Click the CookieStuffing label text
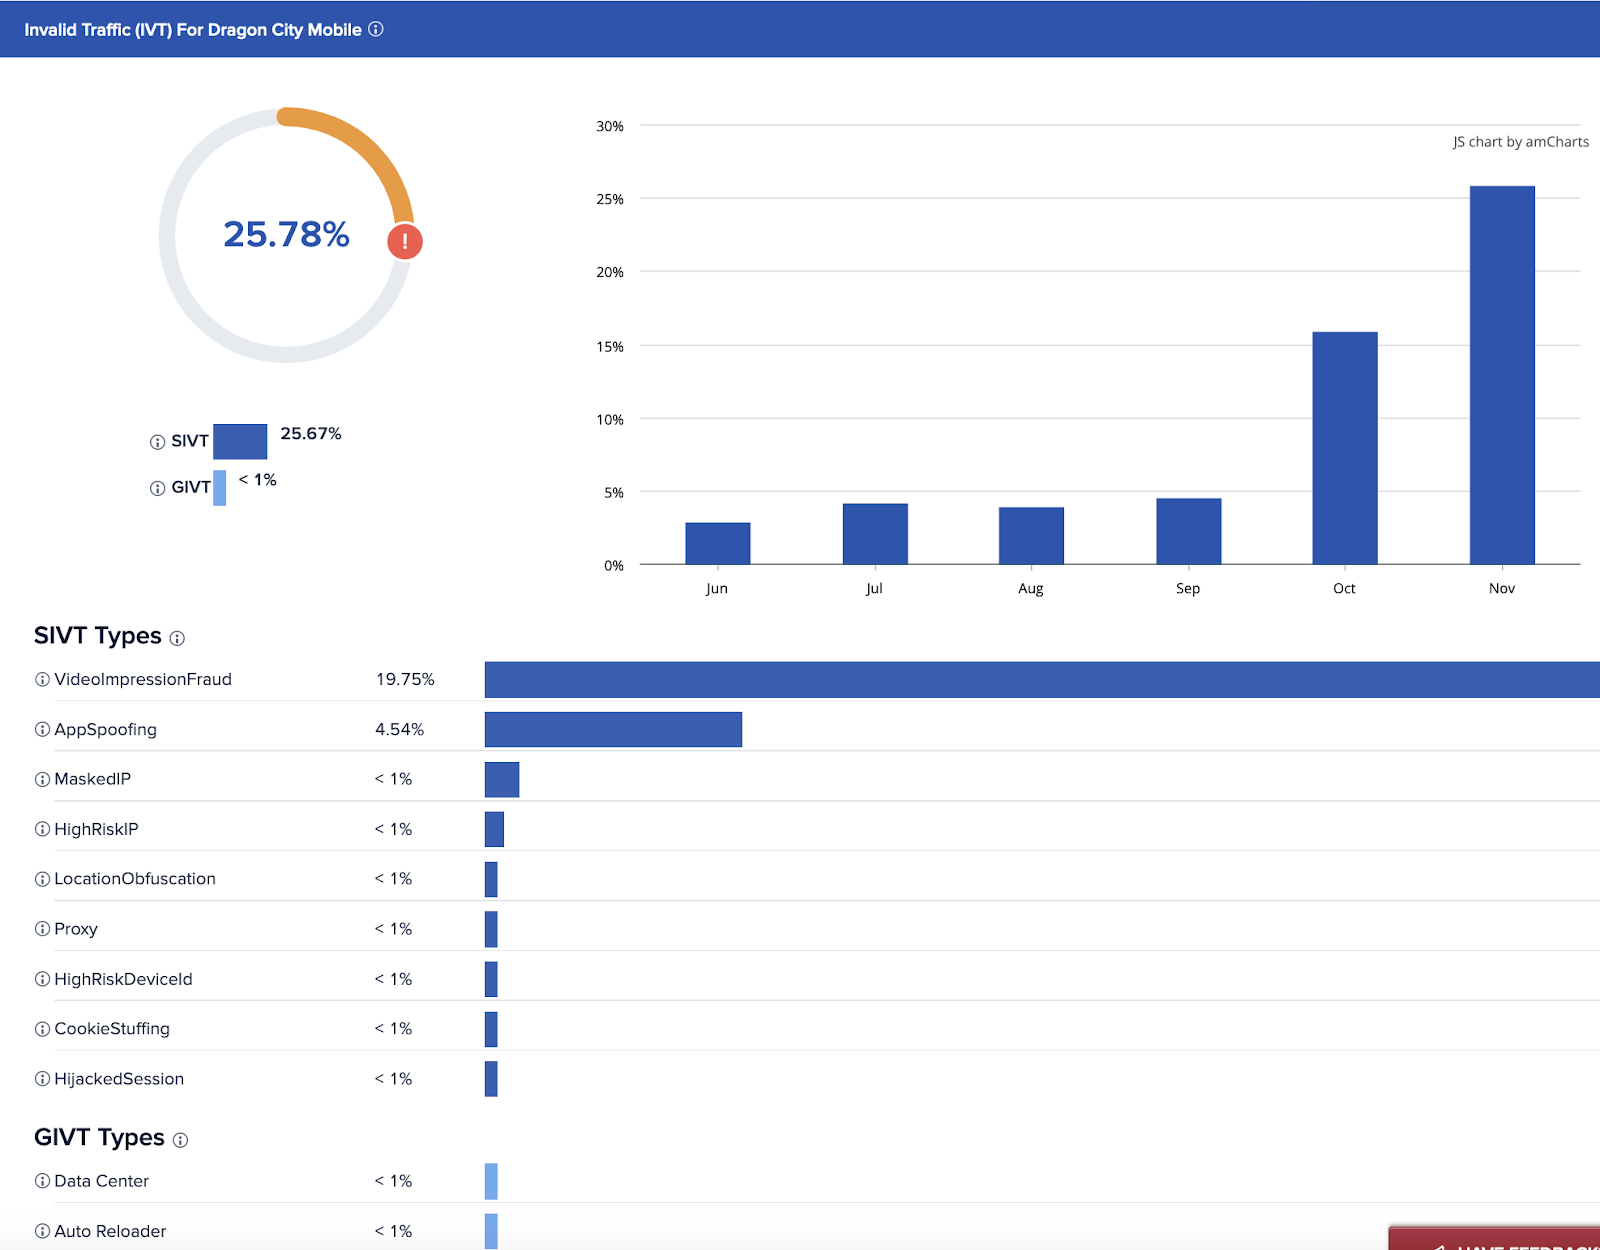The height and width of the screenshot is (1250, 1600). [x=112, y=1029]
